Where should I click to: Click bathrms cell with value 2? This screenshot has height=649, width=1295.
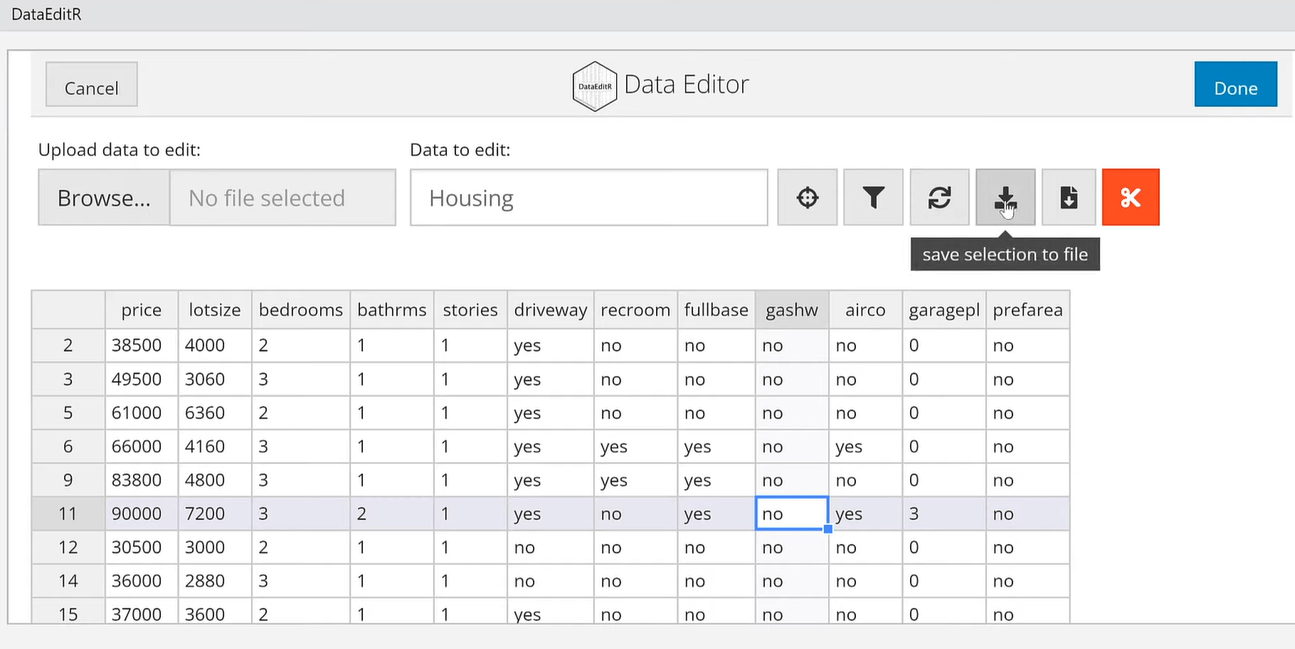tap(392, 513)
